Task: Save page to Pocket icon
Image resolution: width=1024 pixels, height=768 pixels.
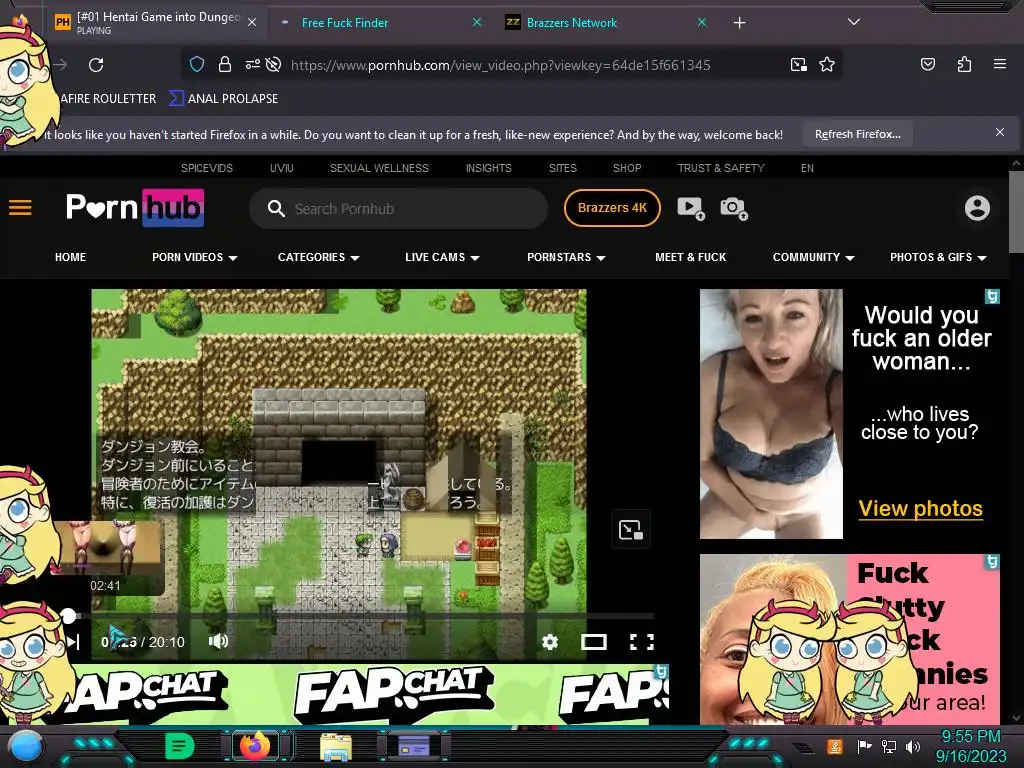Action: coord(927,64)
